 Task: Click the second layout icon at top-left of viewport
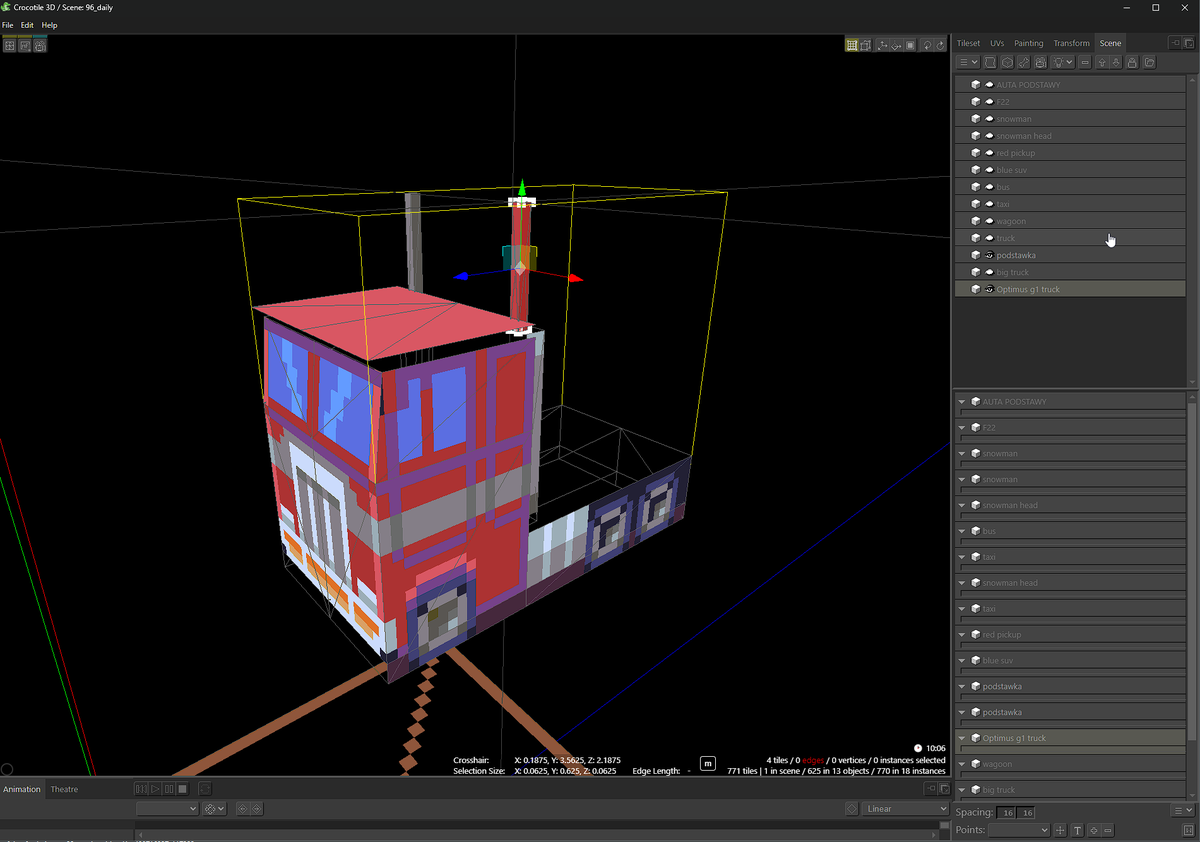tap(25, 45)
